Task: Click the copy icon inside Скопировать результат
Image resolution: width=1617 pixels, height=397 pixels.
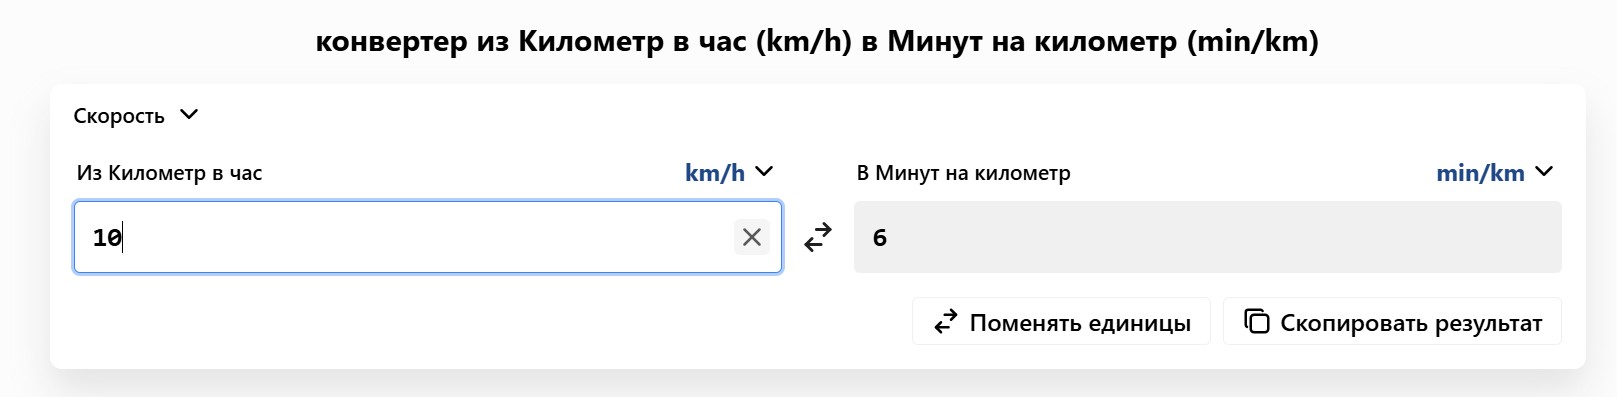Action: pos(1256,321)
